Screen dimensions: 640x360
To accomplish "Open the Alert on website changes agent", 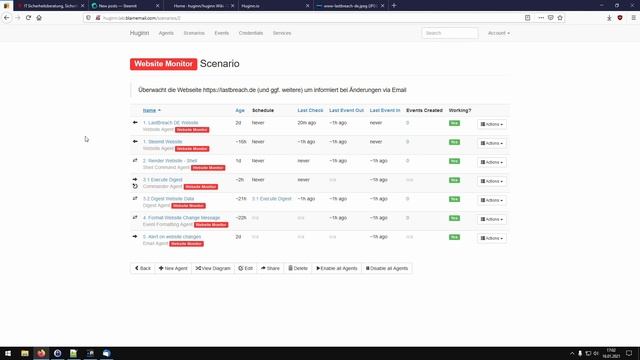I will click(172, 237).
